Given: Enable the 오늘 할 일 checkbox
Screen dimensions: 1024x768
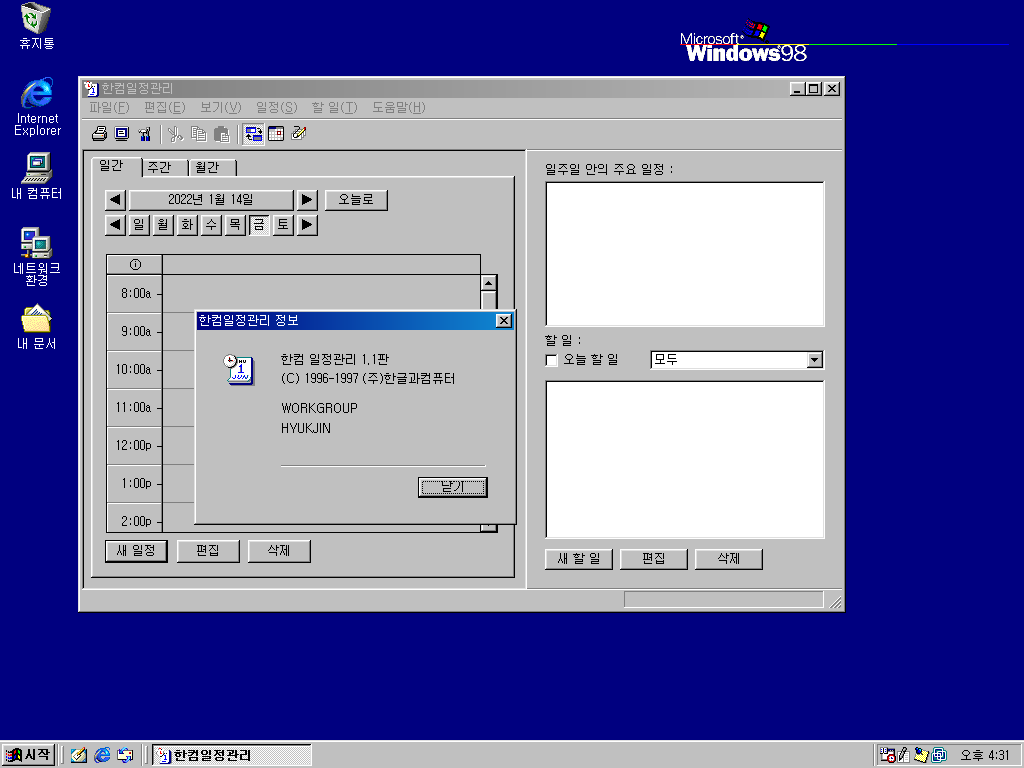Looking at the screenshot, I should tap(551, 360).
